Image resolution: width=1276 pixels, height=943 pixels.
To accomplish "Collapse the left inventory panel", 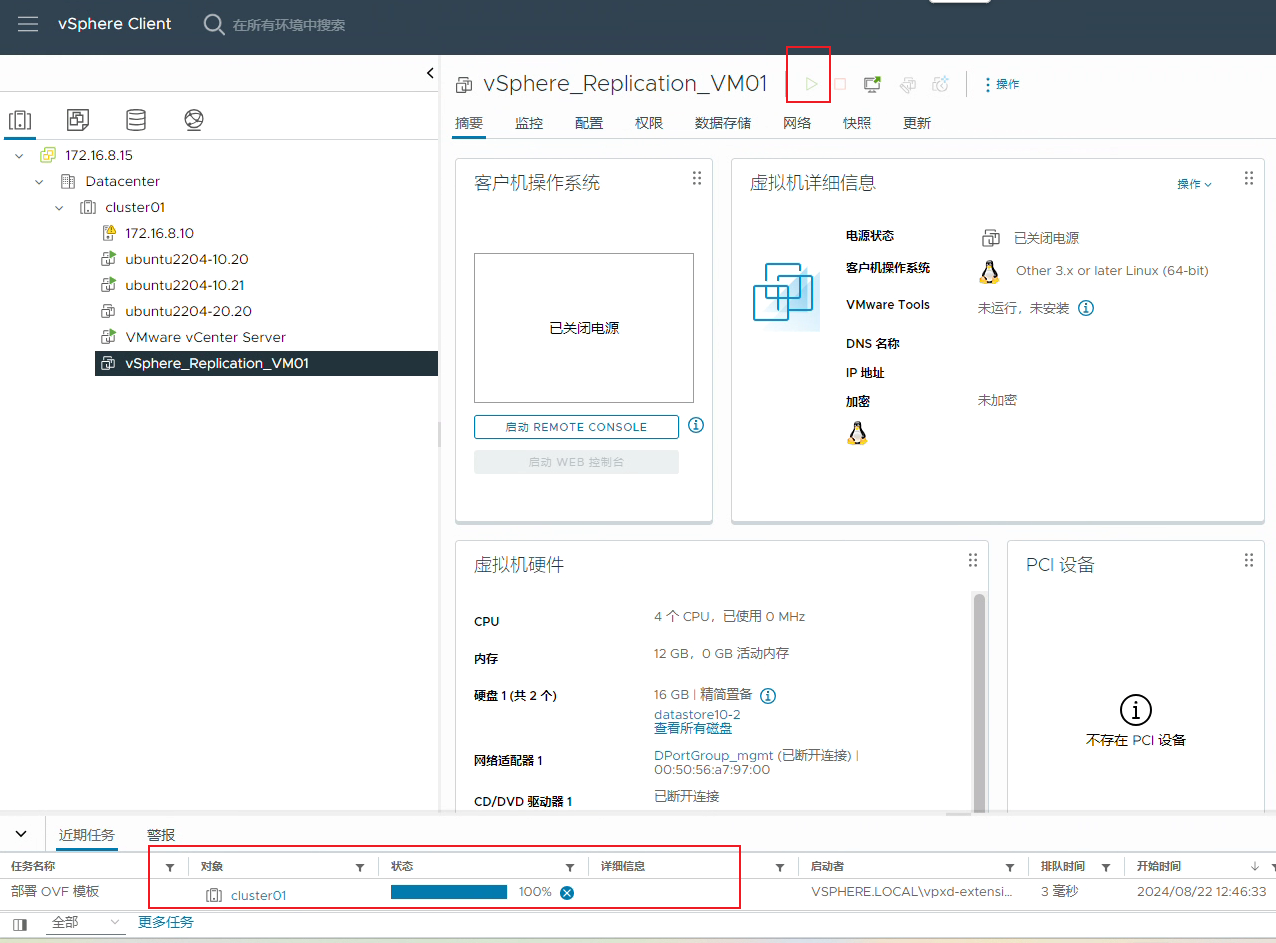I will click(x=430, y=73).
